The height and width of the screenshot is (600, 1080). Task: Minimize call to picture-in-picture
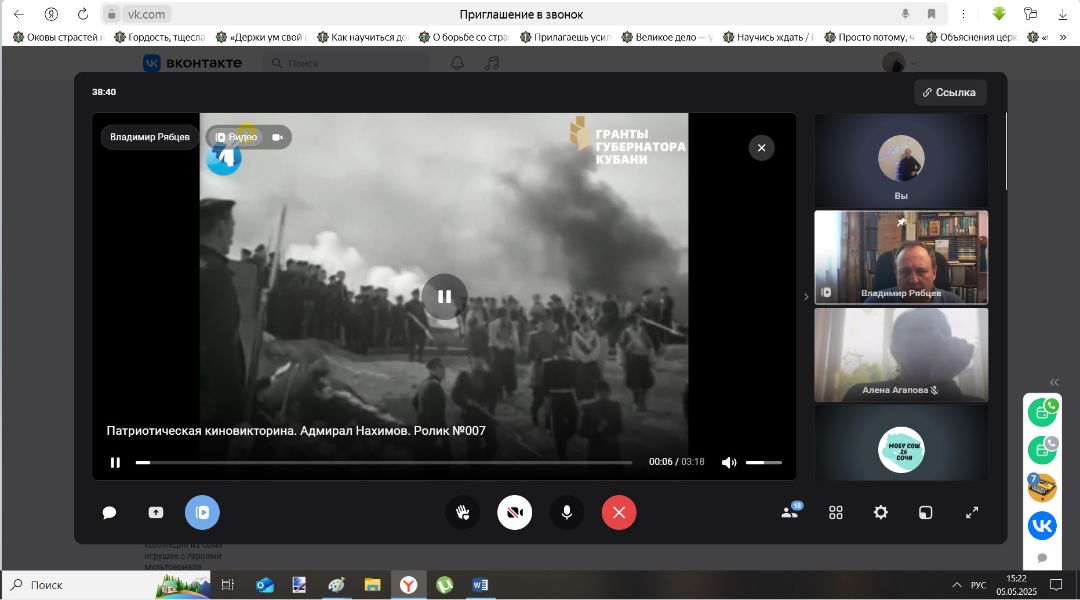[926, 513]
